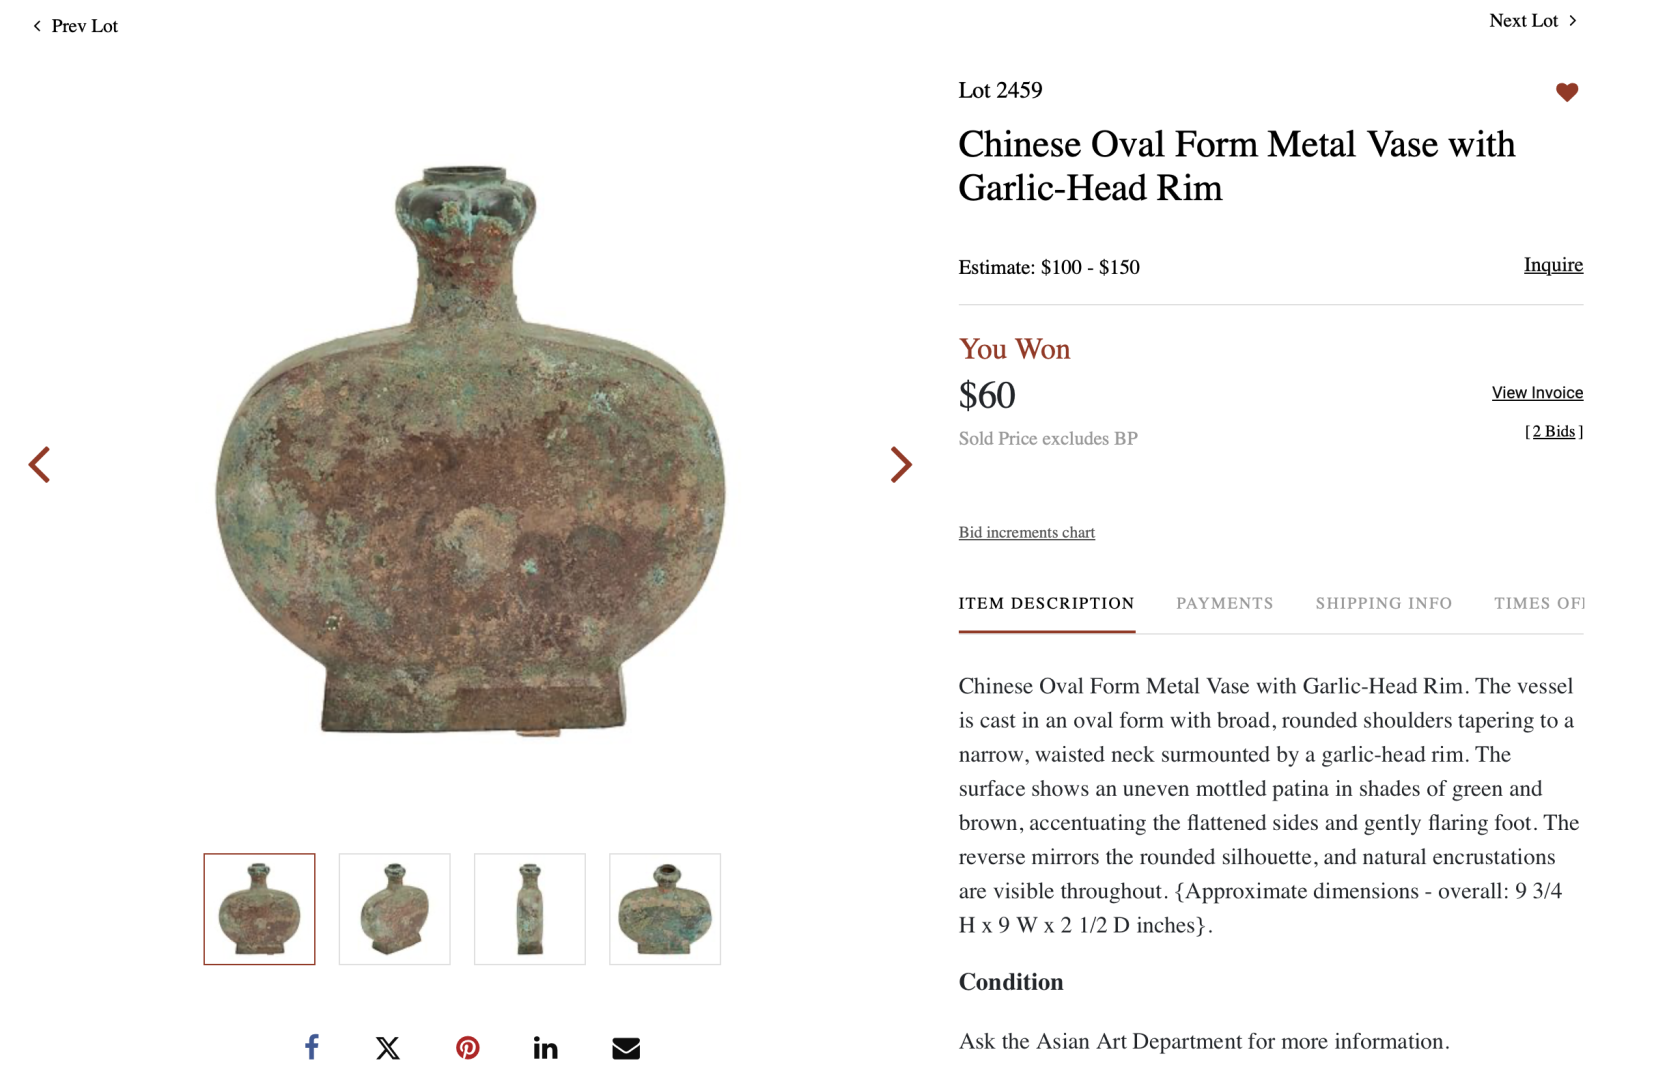
Task: Switch to Shipping Info tab
Action: (1383, 603)
